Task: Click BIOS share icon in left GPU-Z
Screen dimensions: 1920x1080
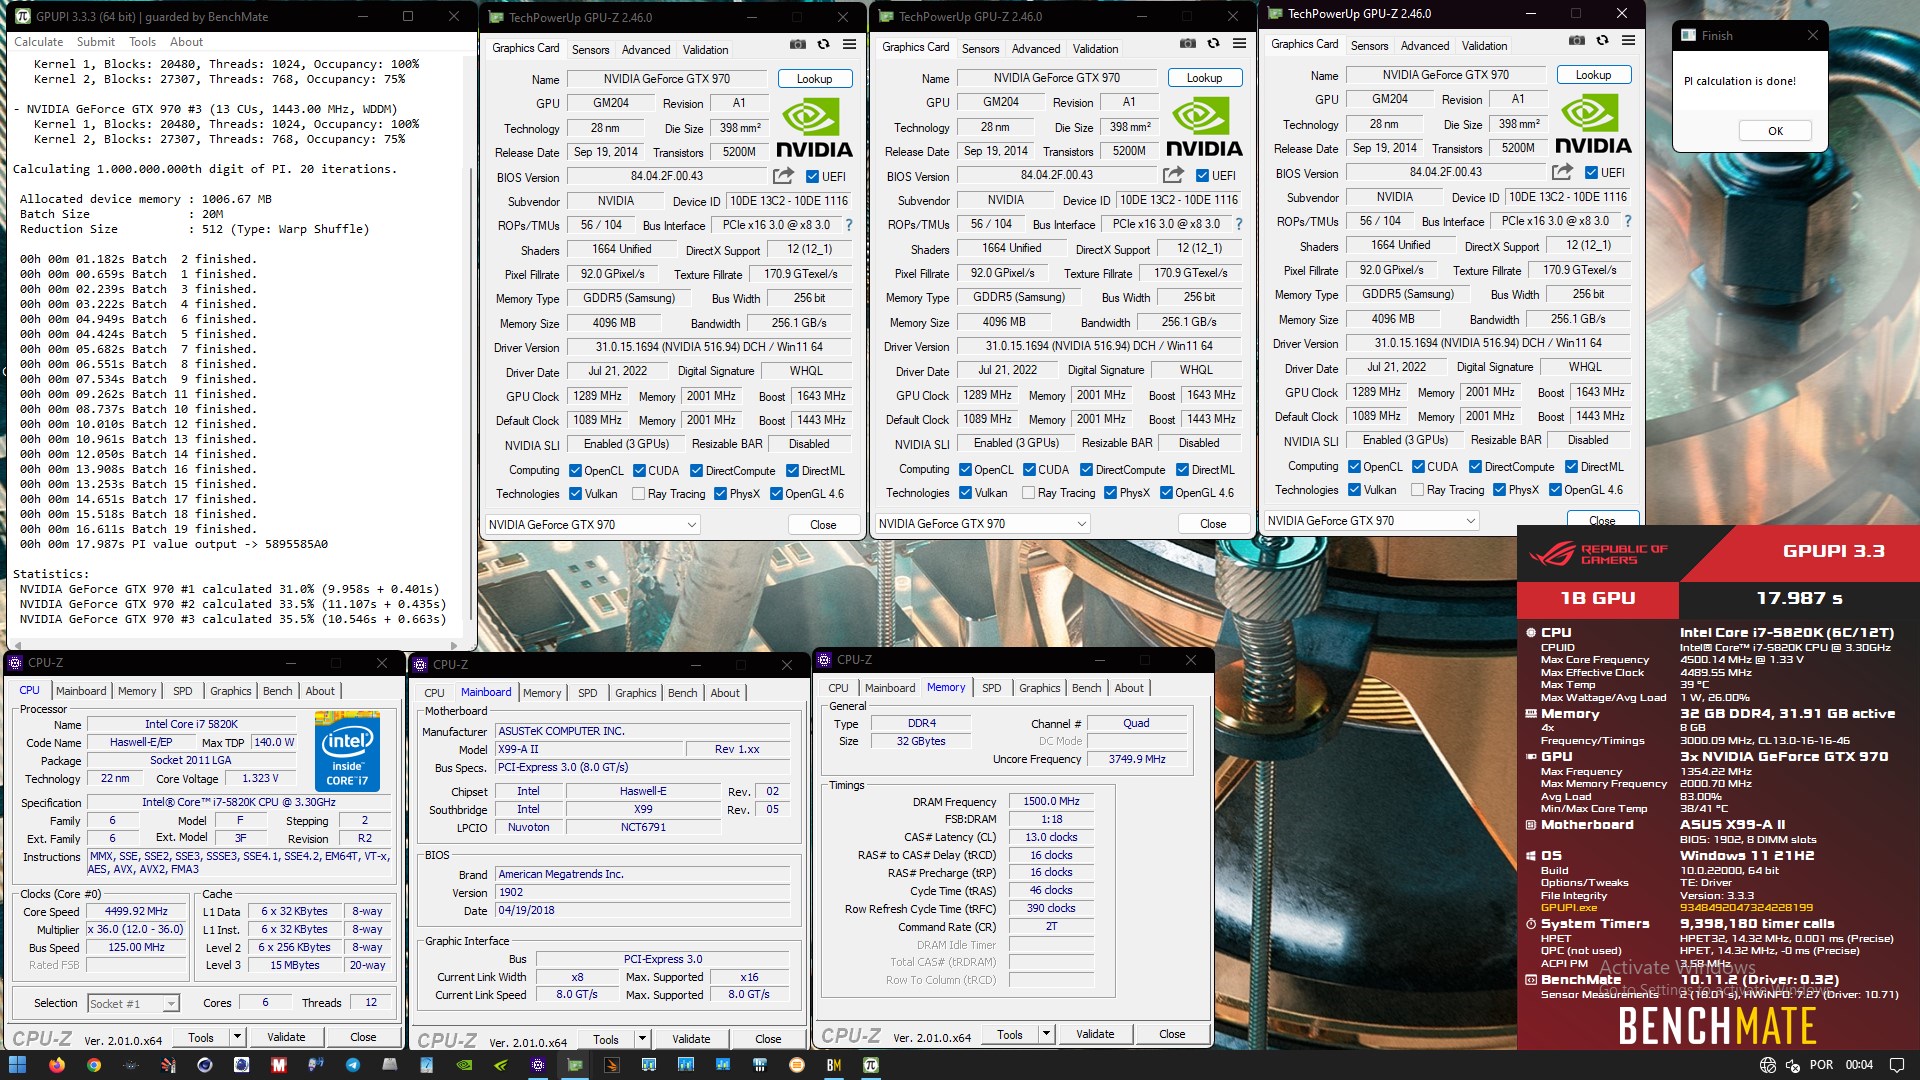Action: 783,176
